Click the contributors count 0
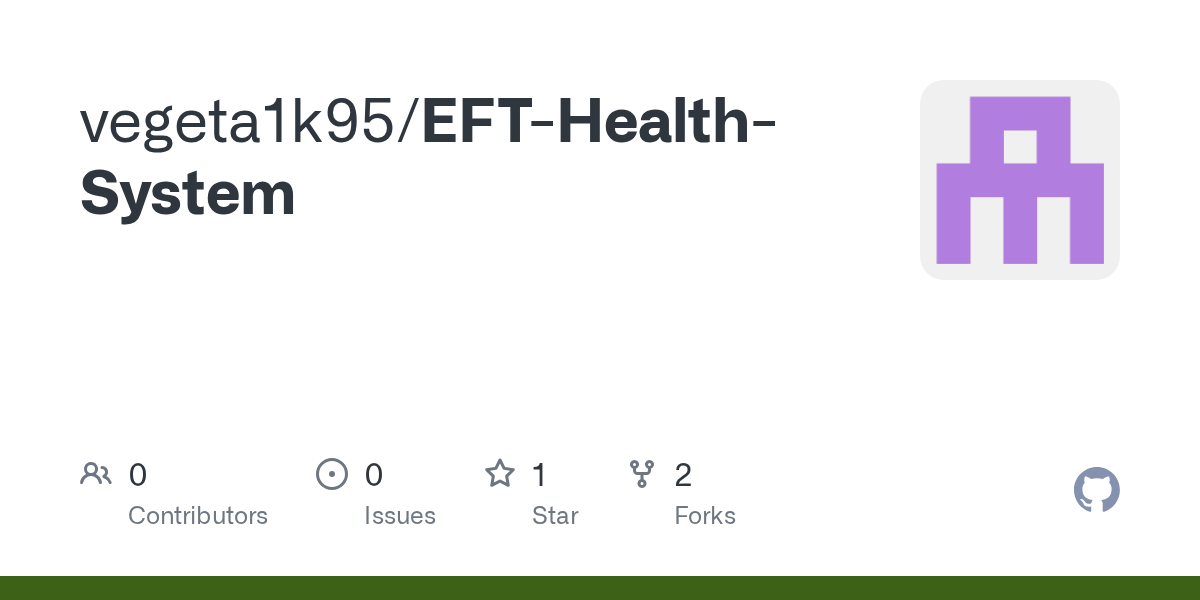This screenshot has width=1200, height=600. [138, 474]
